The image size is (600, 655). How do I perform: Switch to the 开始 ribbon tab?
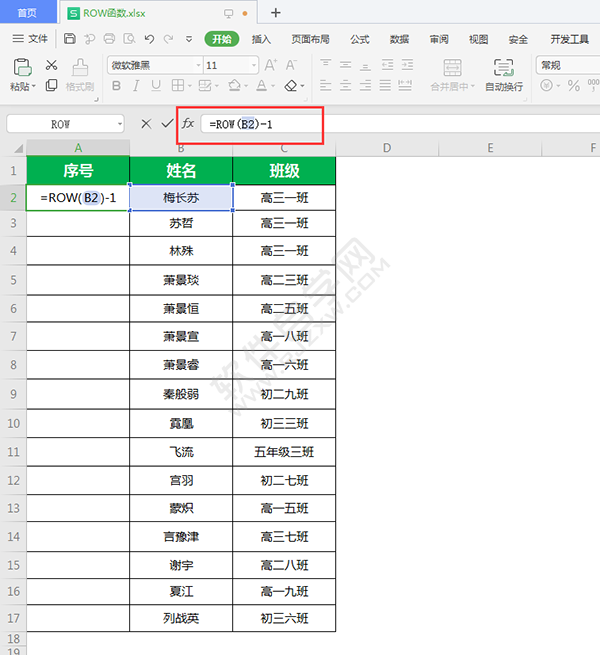221,39
